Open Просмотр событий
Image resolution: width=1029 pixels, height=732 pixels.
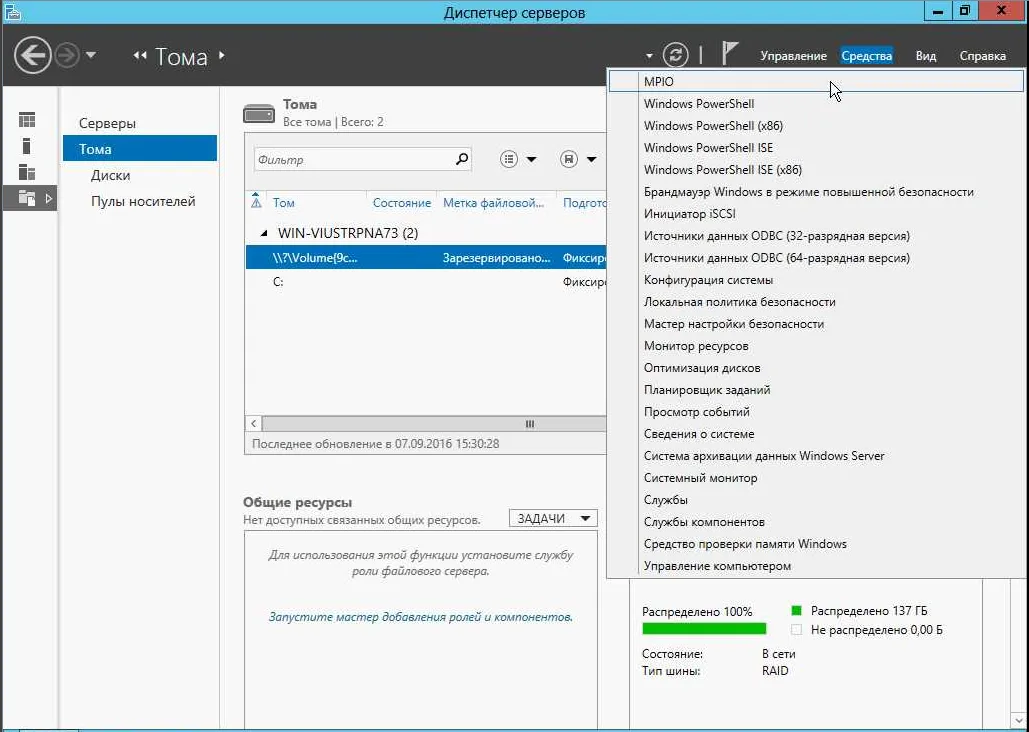pyautogui.click(x=816, y=412)
